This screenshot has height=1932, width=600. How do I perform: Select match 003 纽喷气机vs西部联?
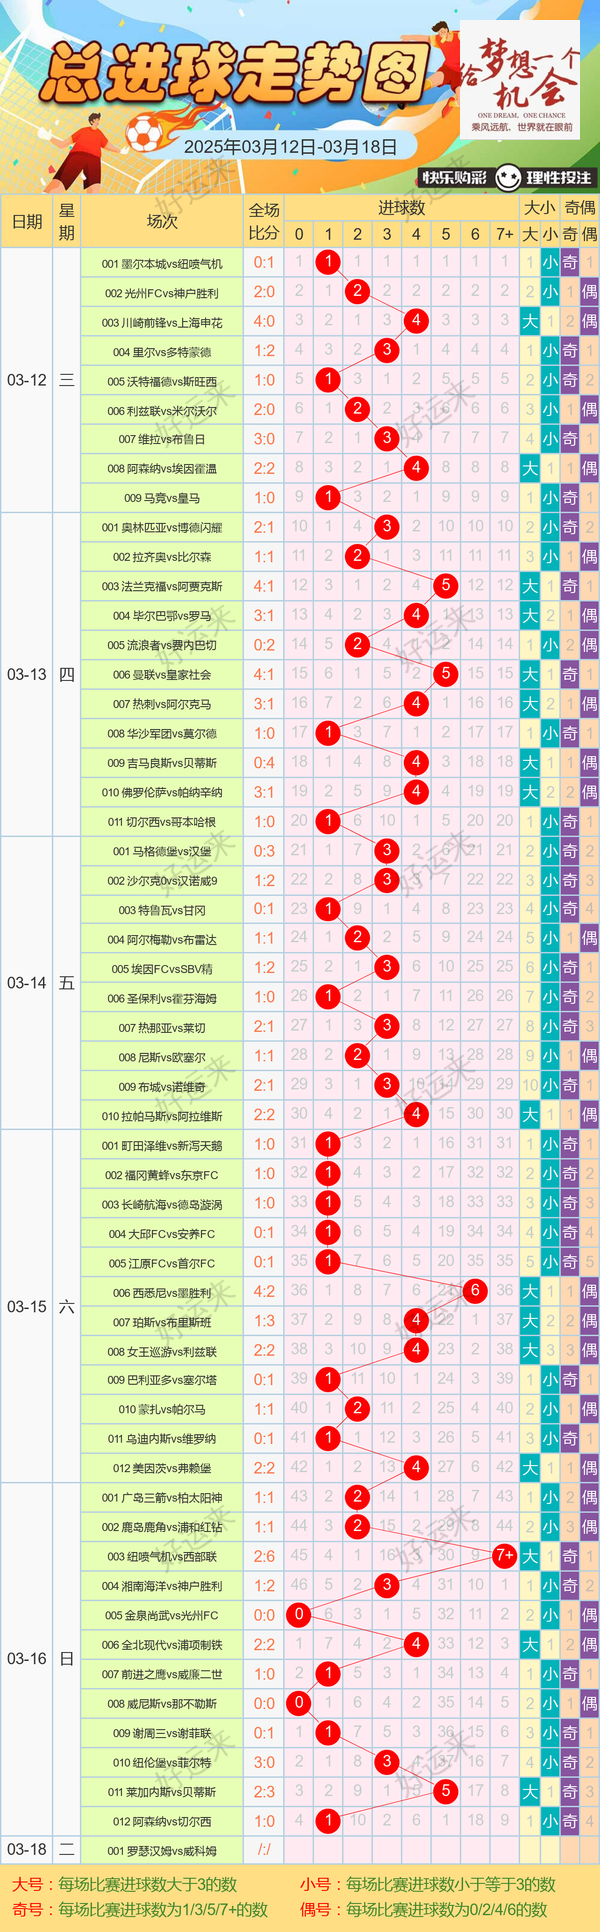[162, 1556]
